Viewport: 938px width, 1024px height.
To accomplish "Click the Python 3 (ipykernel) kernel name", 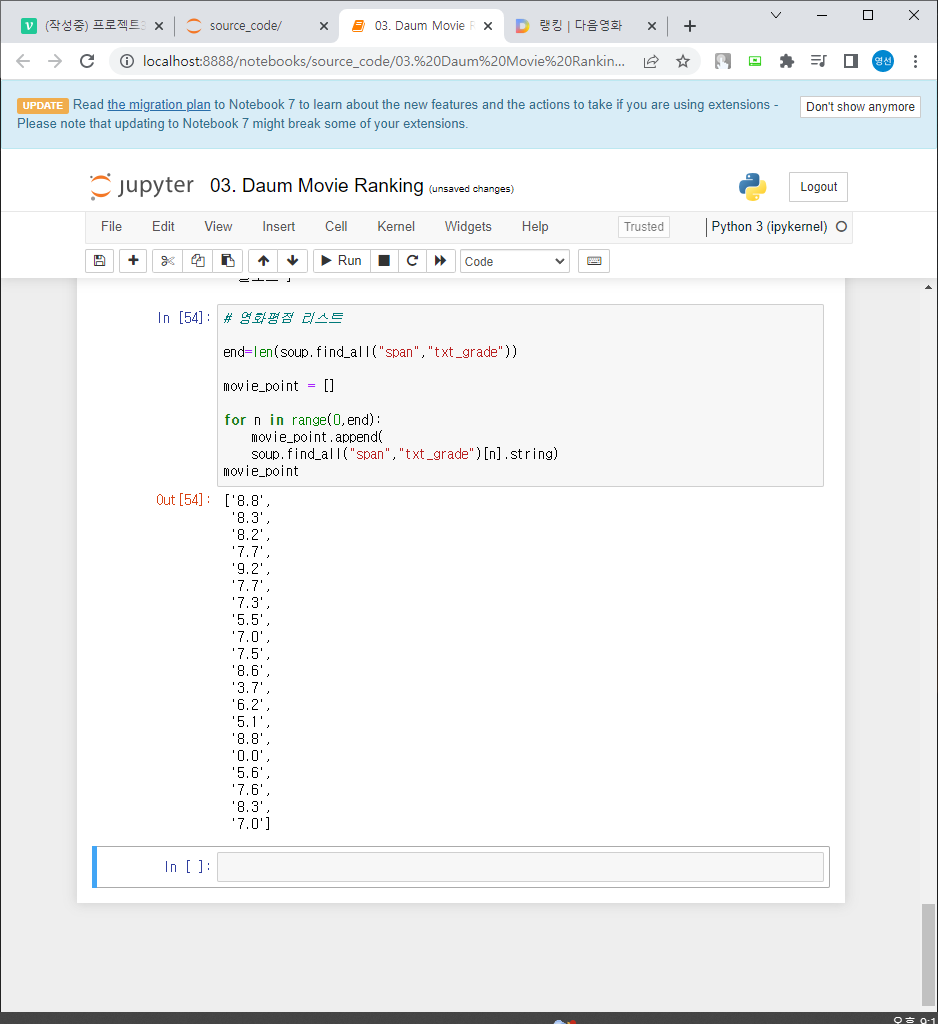I will [769, 227].
